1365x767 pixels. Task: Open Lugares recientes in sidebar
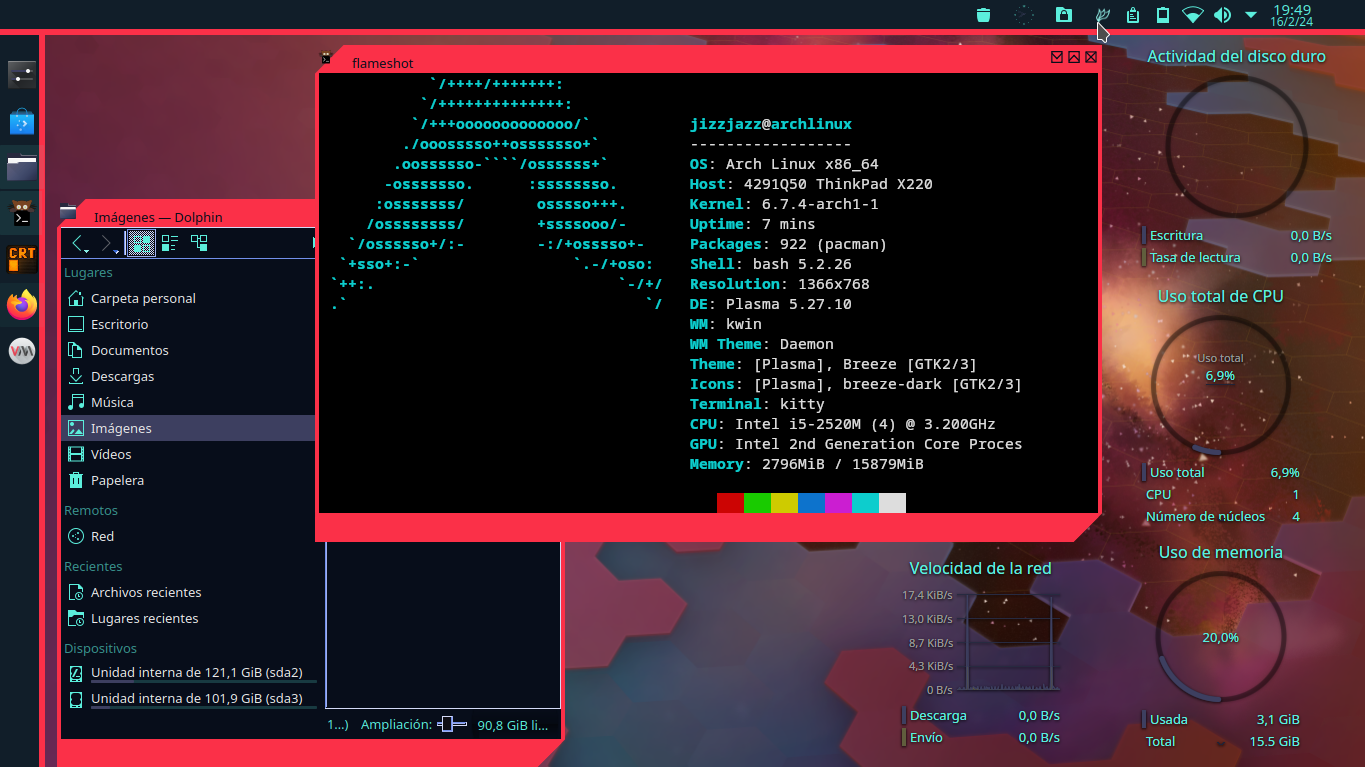point(188,618)
